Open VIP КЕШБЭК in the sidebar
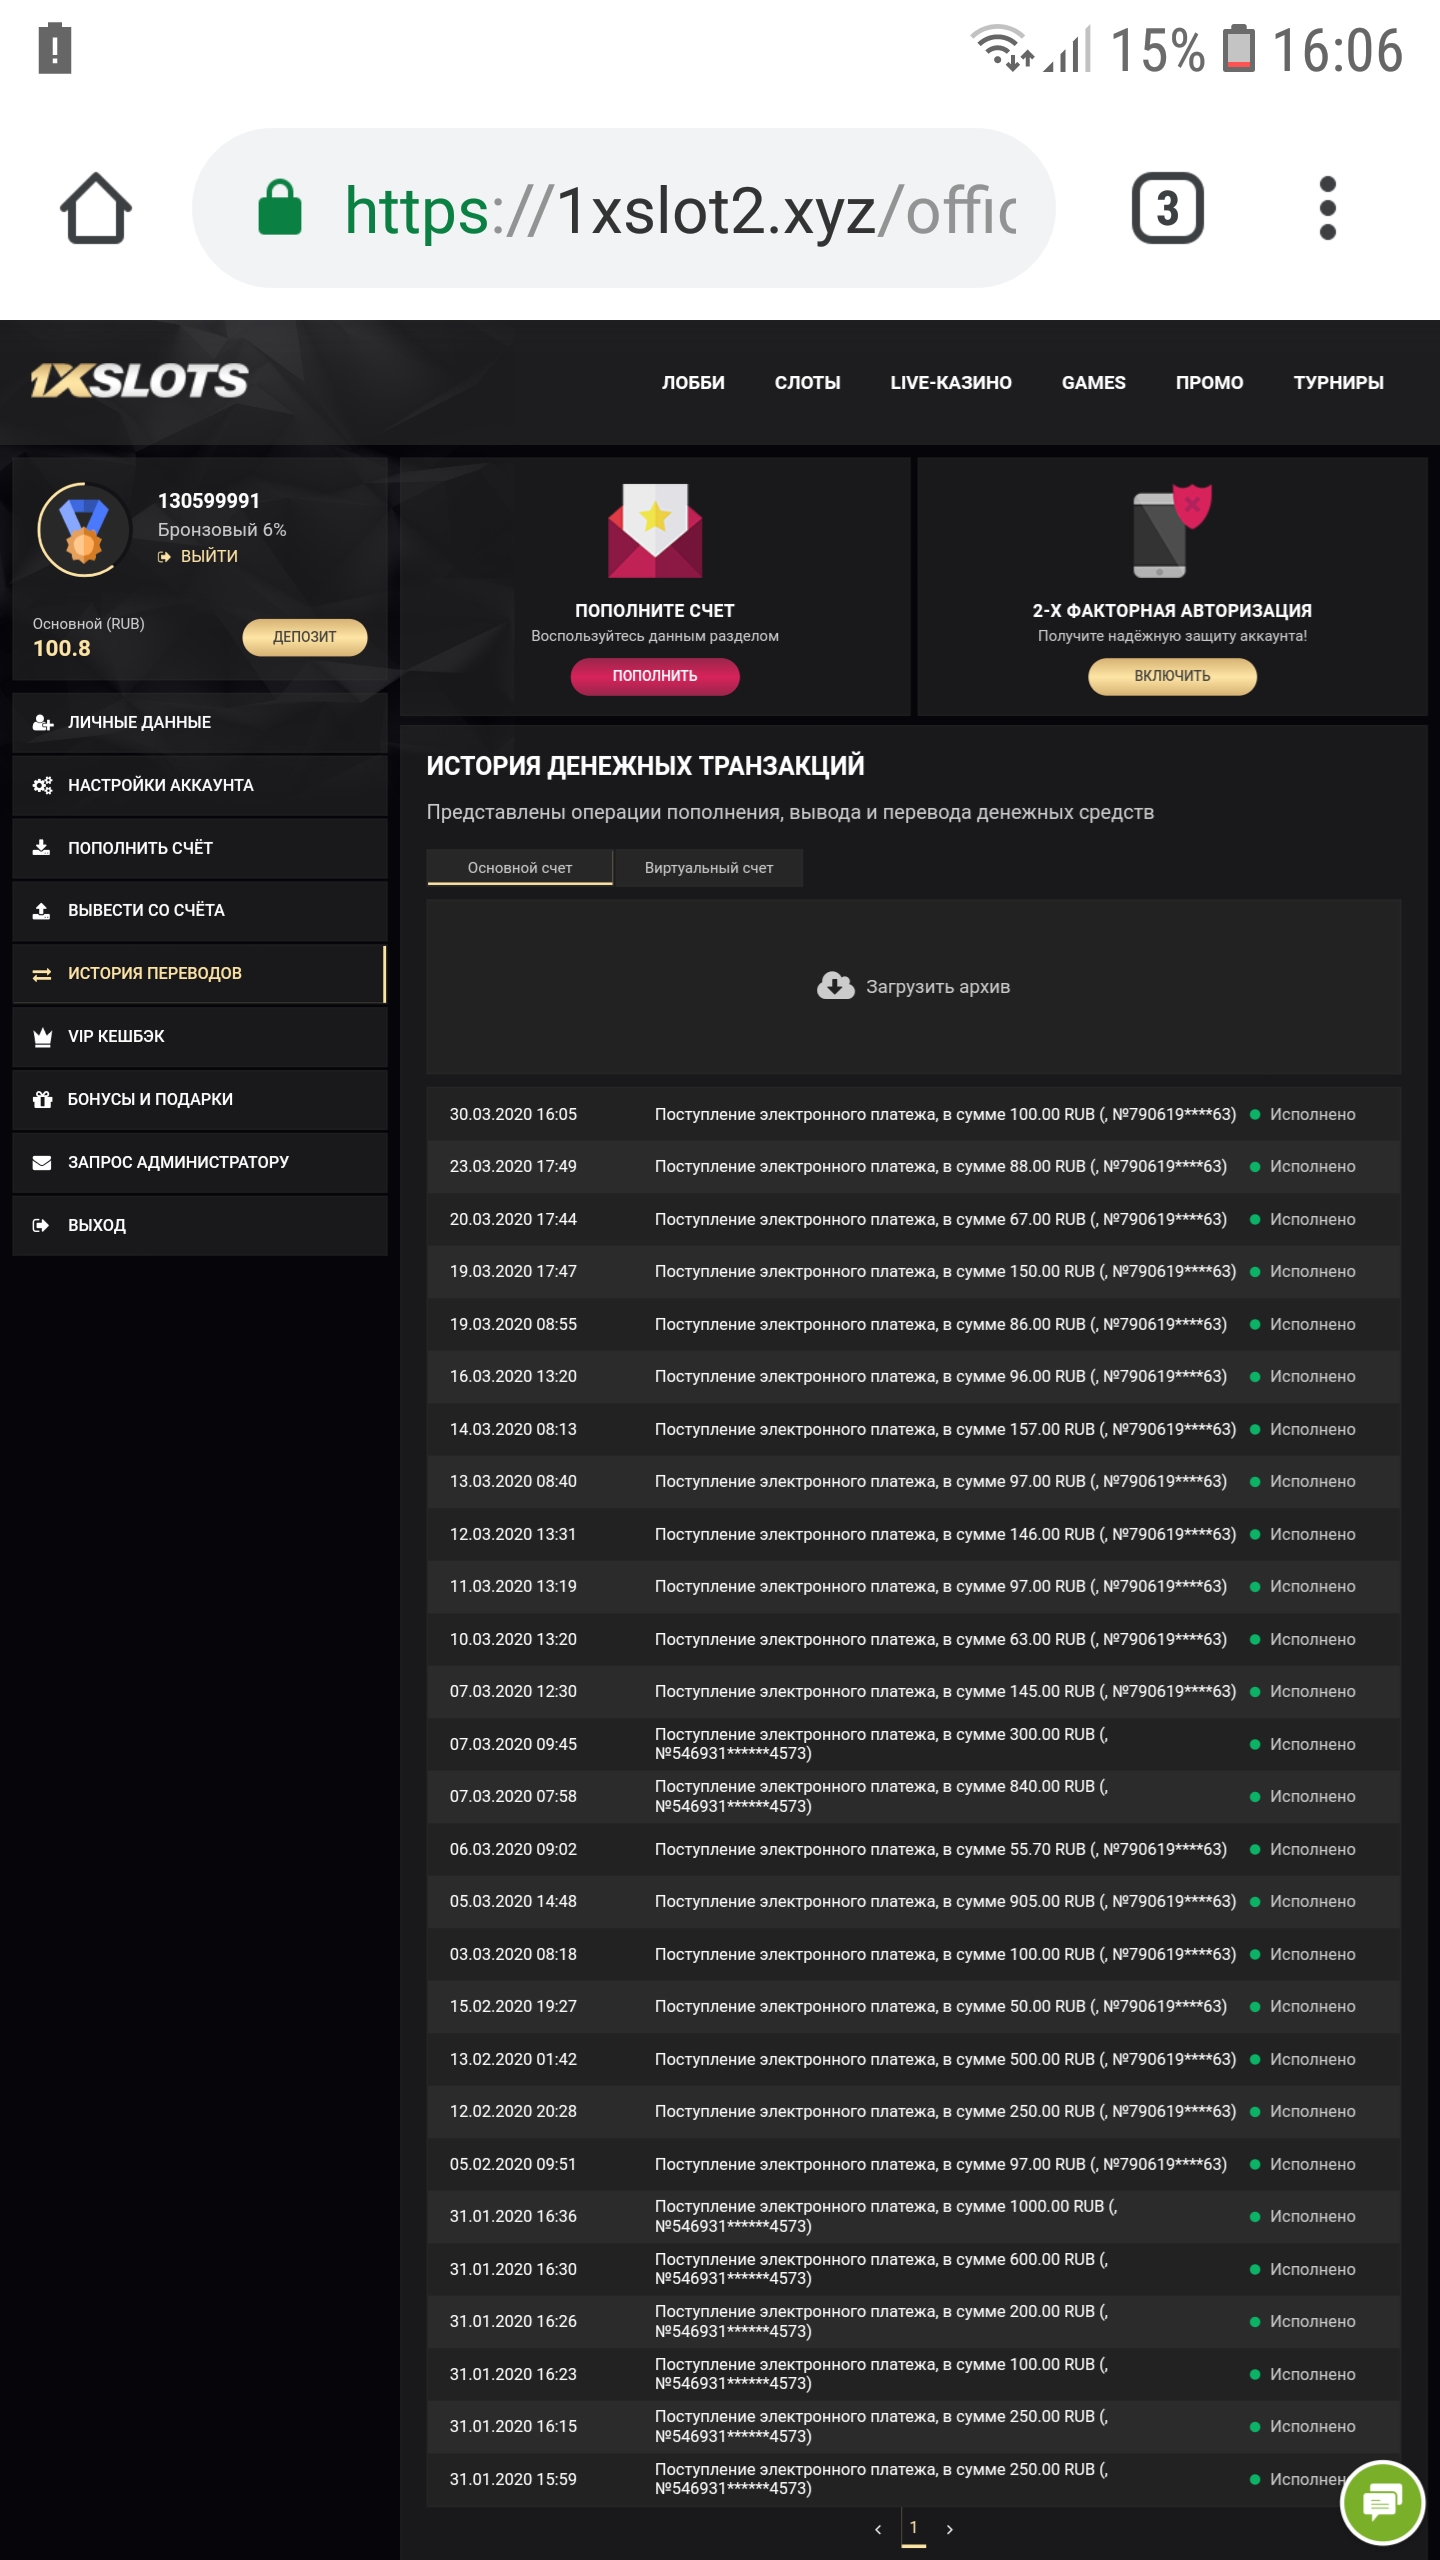The width and height of the screenshot is (1440, 2560). (200, 1037)
